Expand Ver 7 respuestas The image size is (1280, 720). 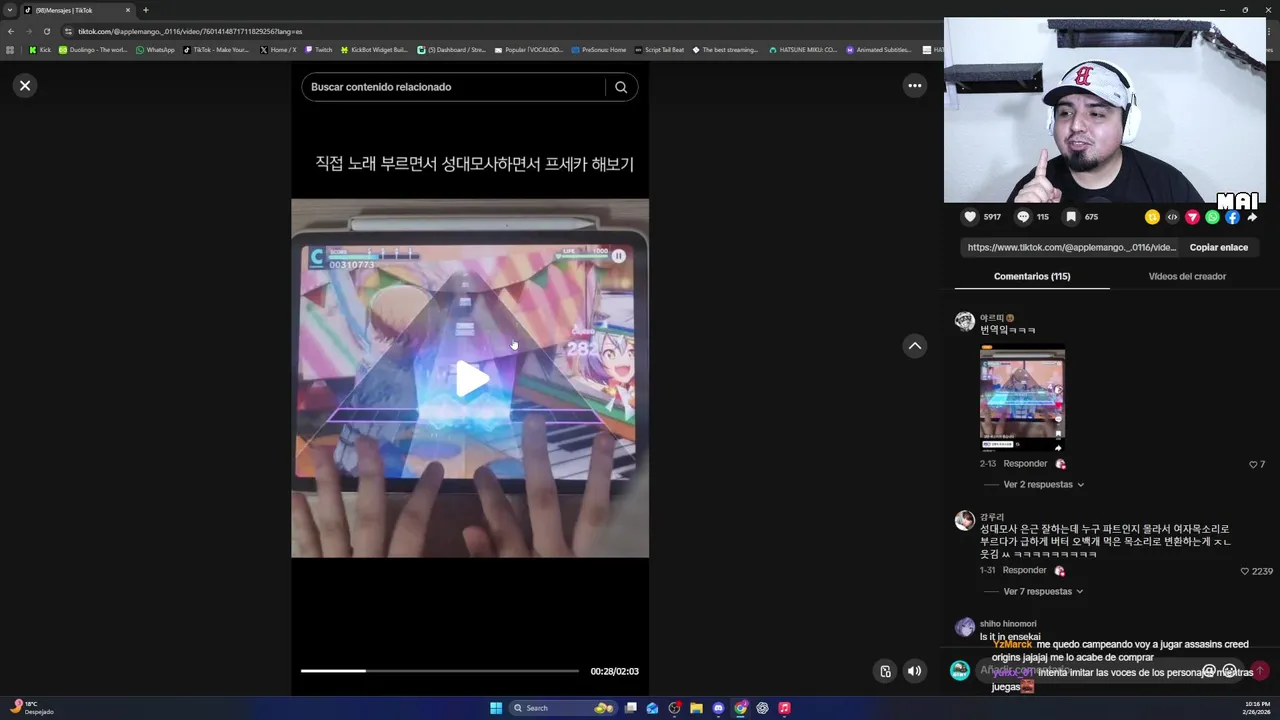pos(1043,592)
